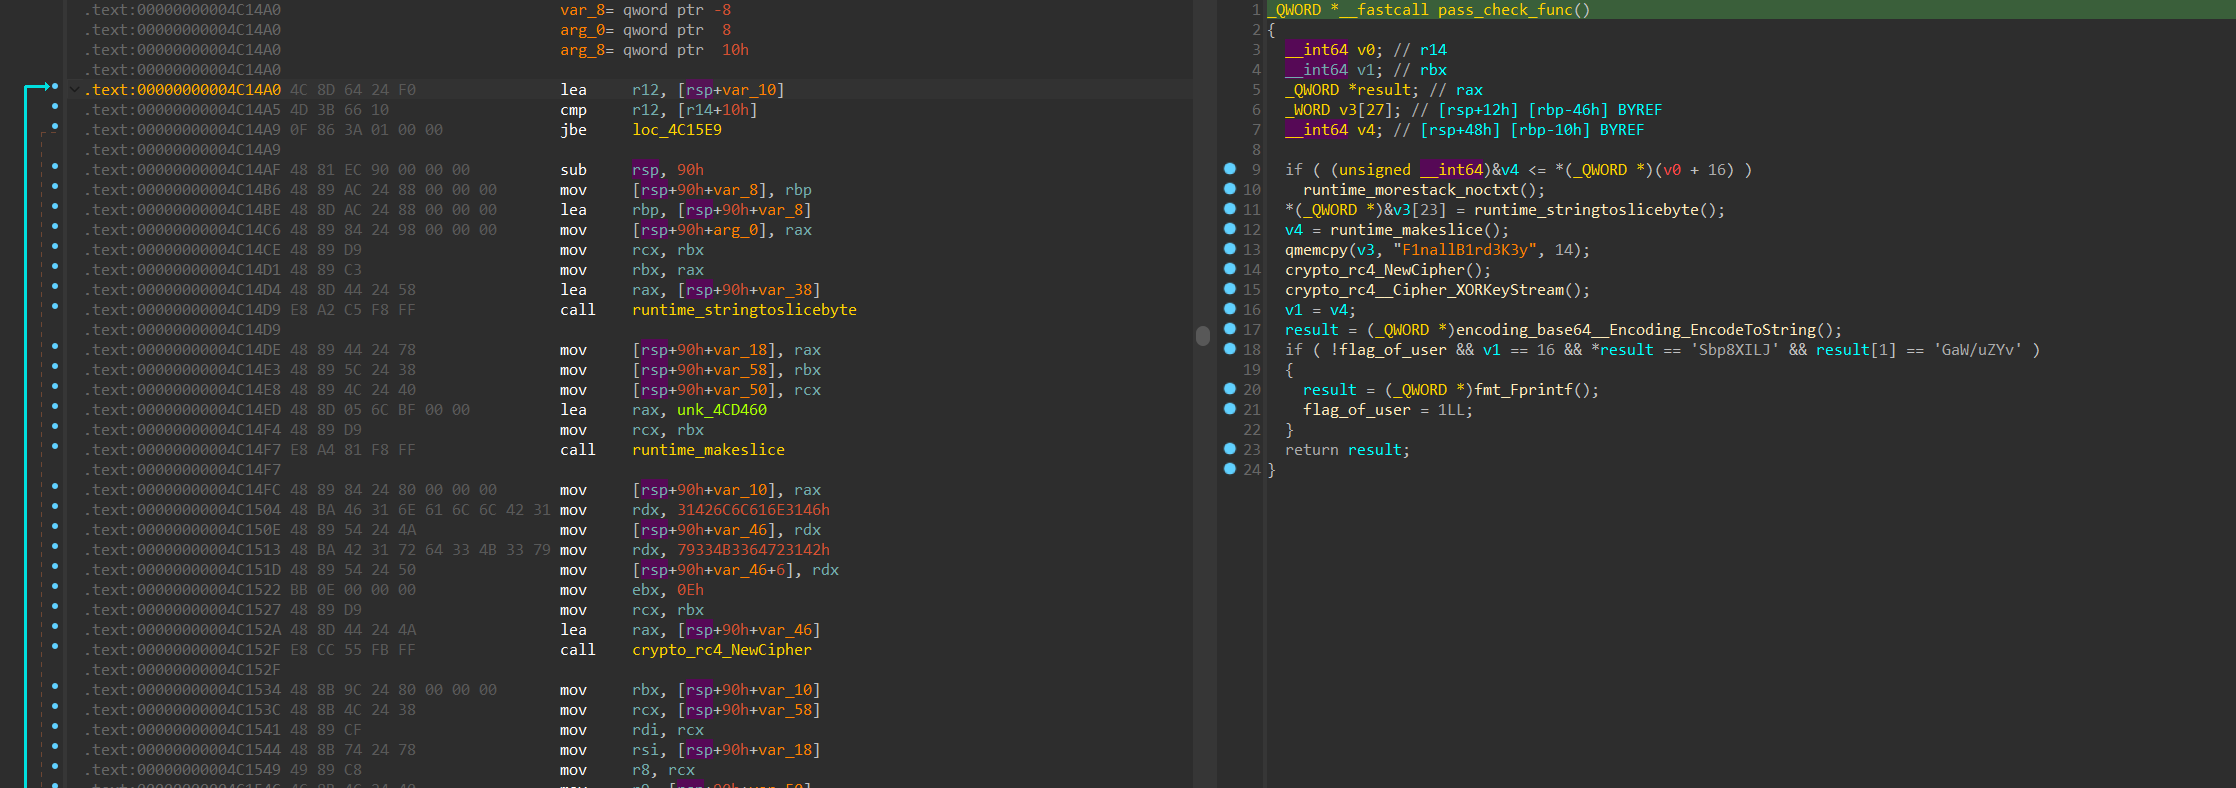Select the 0Eh operand of mov ebx

(690, 590)
